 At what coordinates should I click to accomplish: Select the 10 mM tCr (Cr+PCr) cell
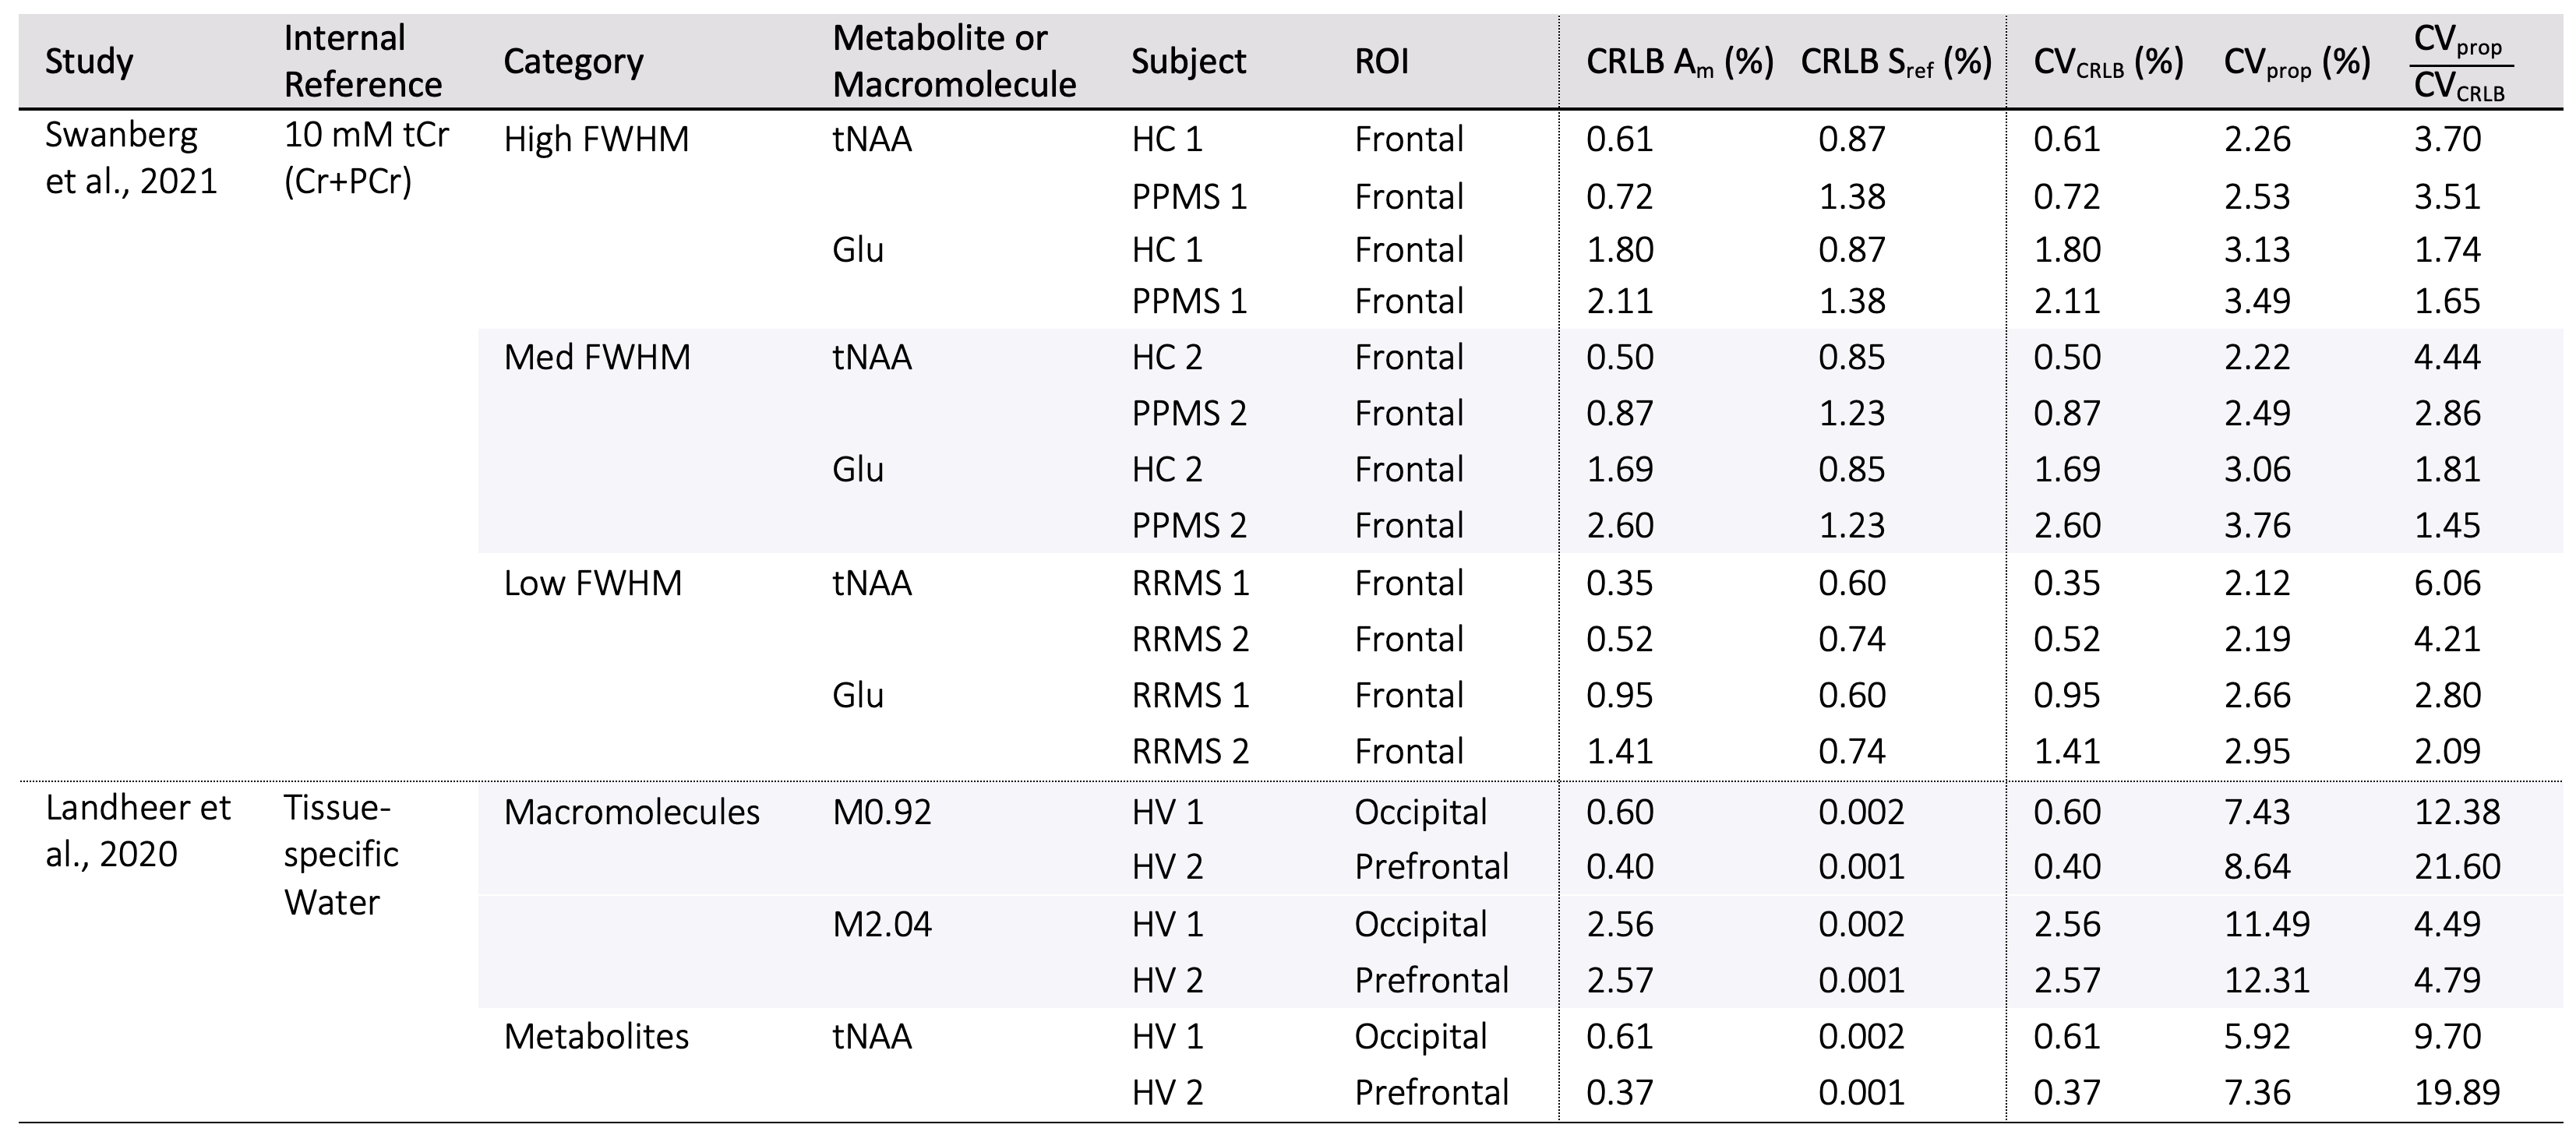click(x=366, y=158)
